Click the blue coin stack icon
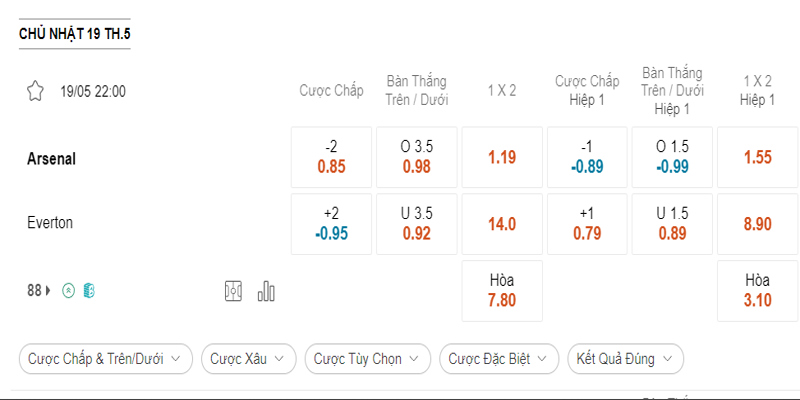 point(89,291)
